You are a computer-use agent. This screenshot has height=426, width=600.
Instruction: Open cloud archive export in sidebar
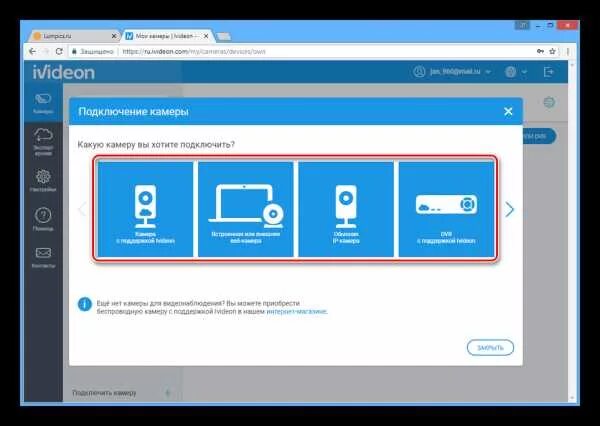click(x=43, y=142)
